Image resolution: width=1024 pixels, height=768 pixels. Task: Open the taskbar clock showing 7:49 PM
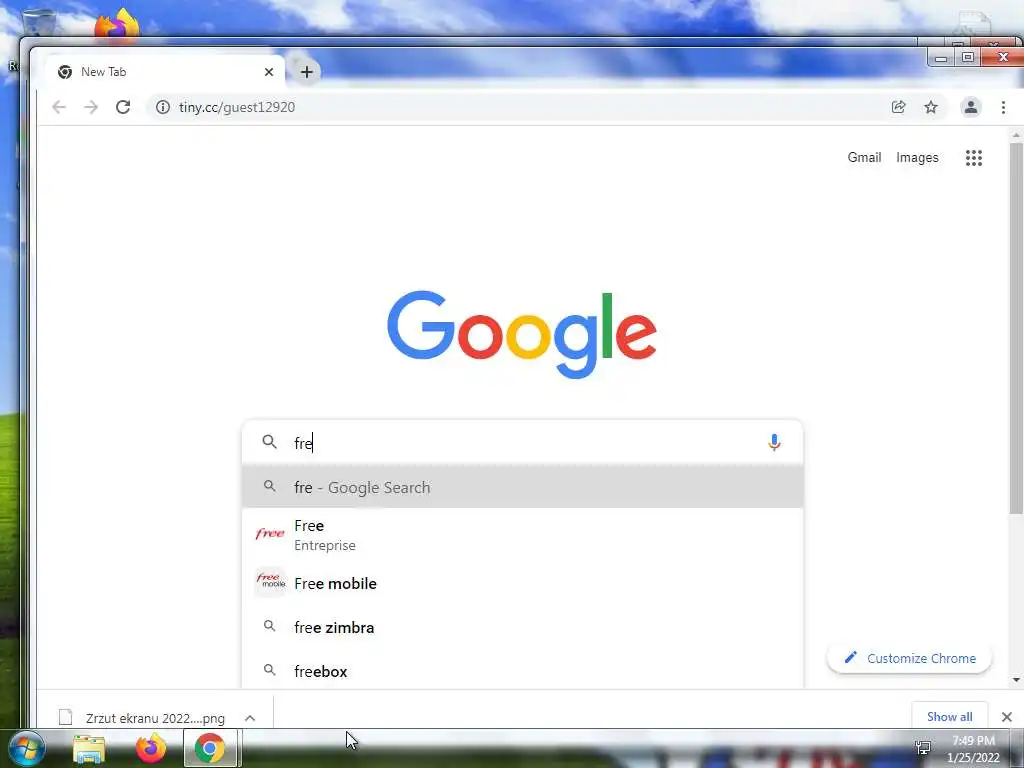973,749
